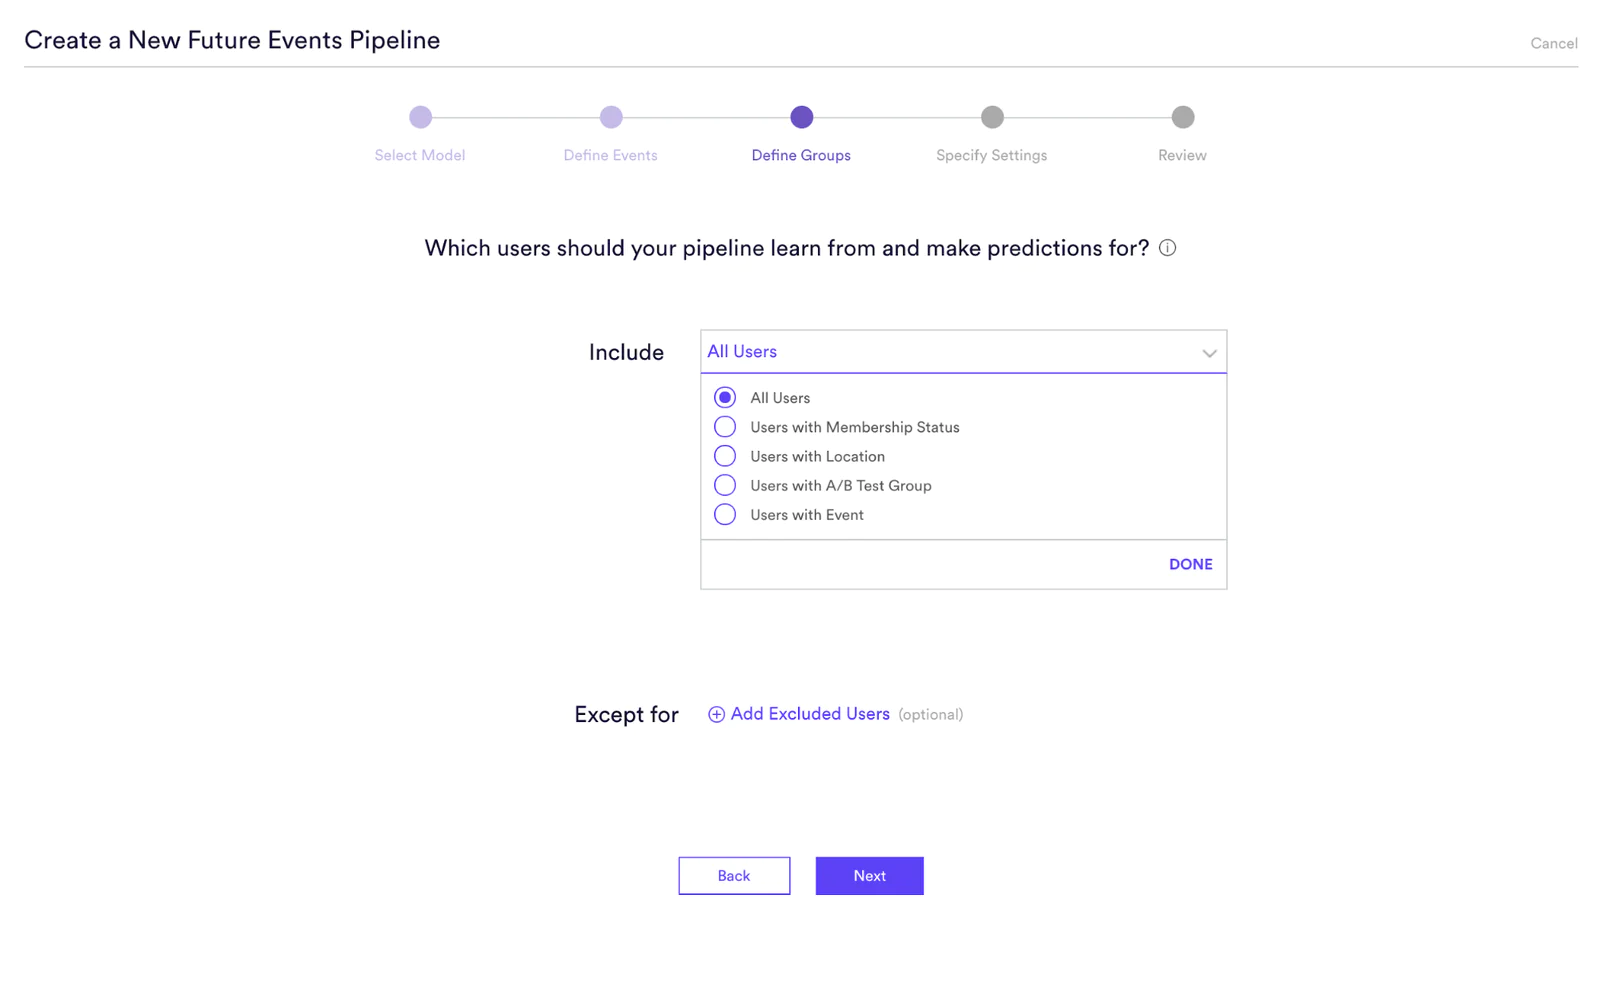Open the Define Events step label
This screenshot has height=984, width=1600.
point(610,155)
